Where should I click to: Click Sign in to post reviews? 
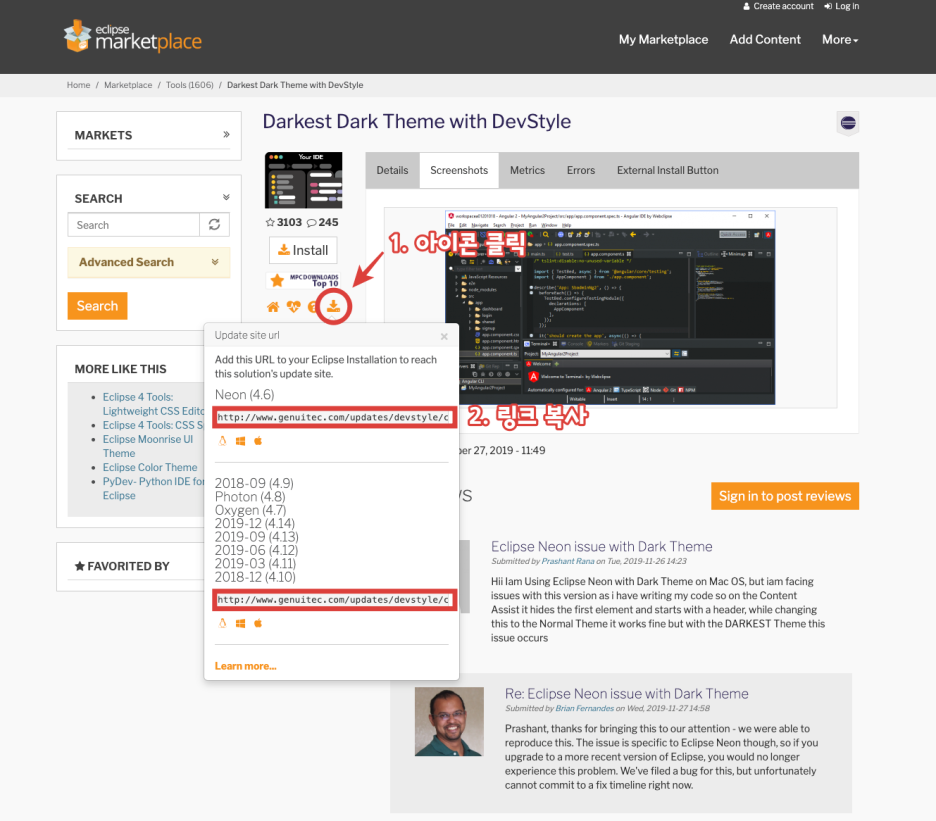click(784, 496)
